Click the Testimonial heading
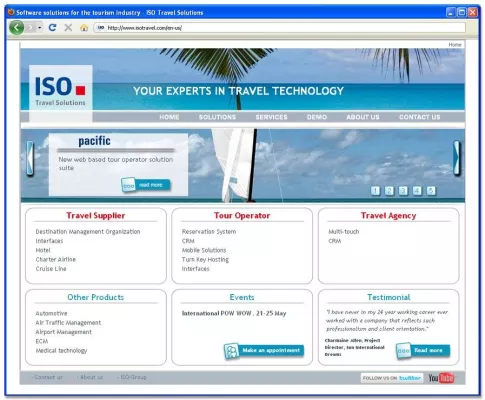The width and height of the screenshot is (485, 400). (x=389, y=297)
